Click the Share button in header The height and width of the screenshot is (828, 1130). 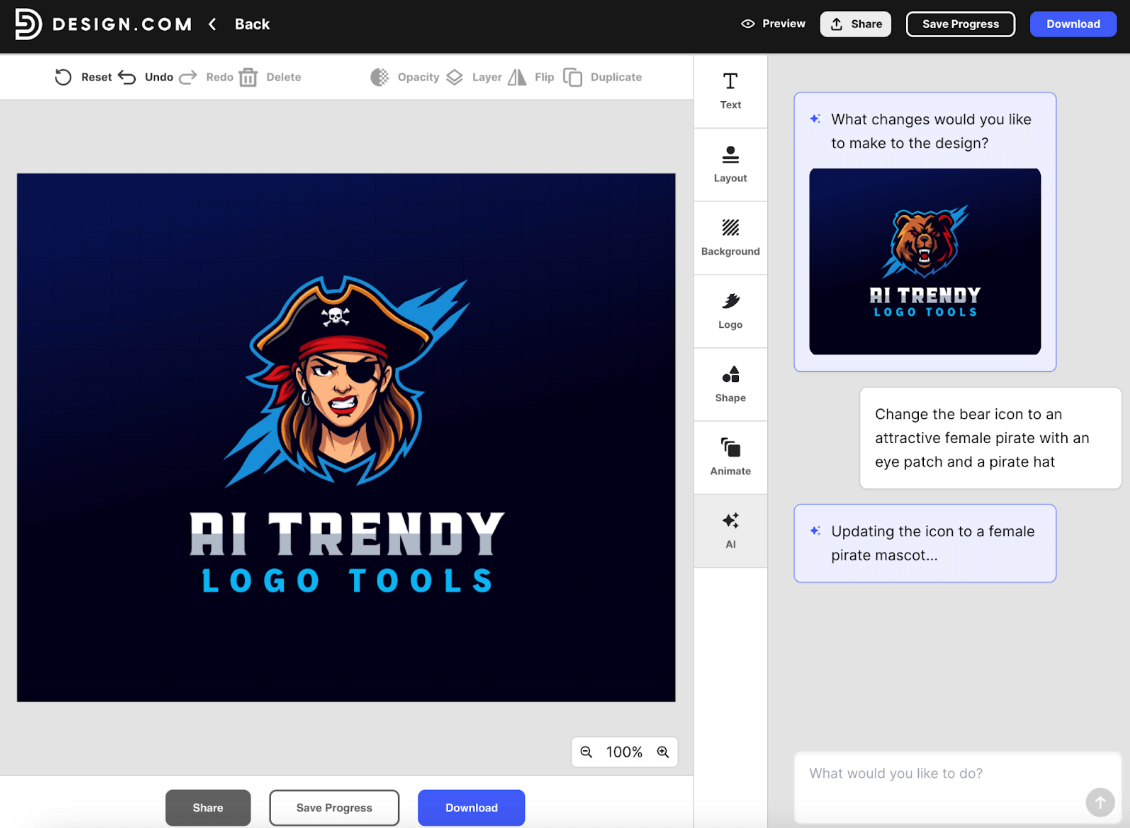point(856,24)
